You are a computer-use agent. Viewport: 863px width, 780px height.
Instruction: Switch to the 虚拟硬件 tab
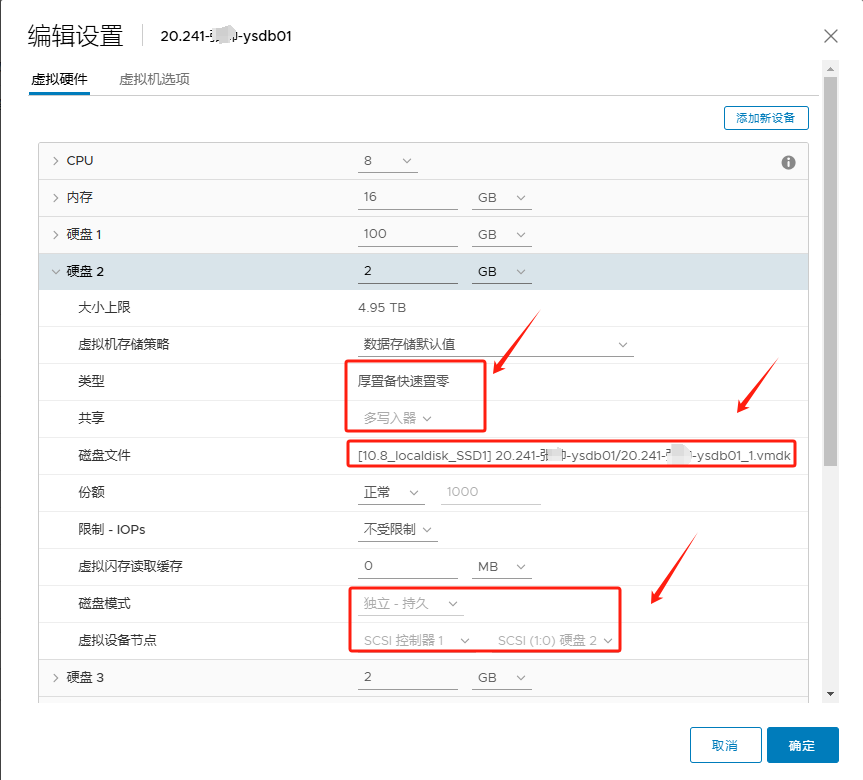[59, 79]
